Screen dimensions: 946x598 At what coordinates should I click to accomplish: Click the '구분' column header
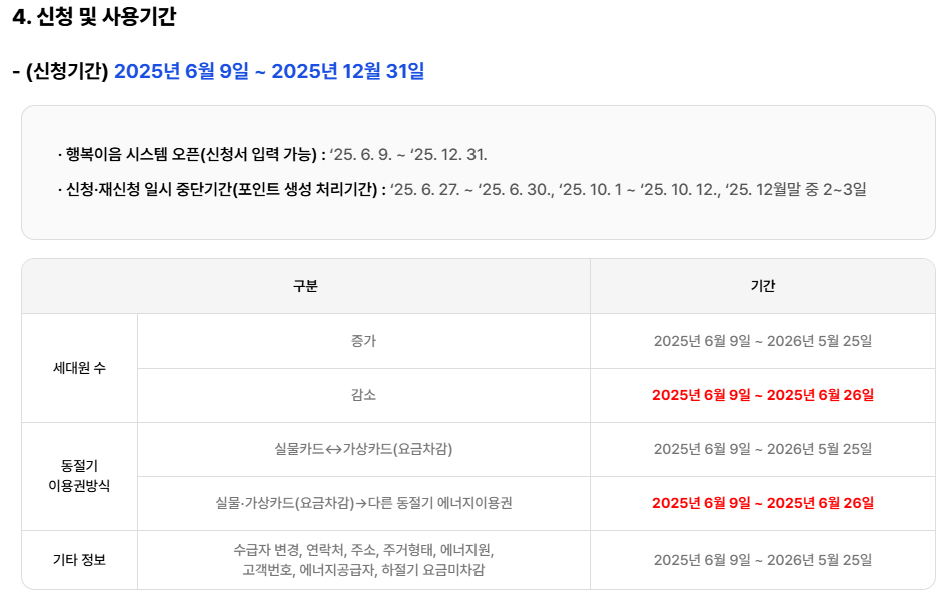coord(305,286)
